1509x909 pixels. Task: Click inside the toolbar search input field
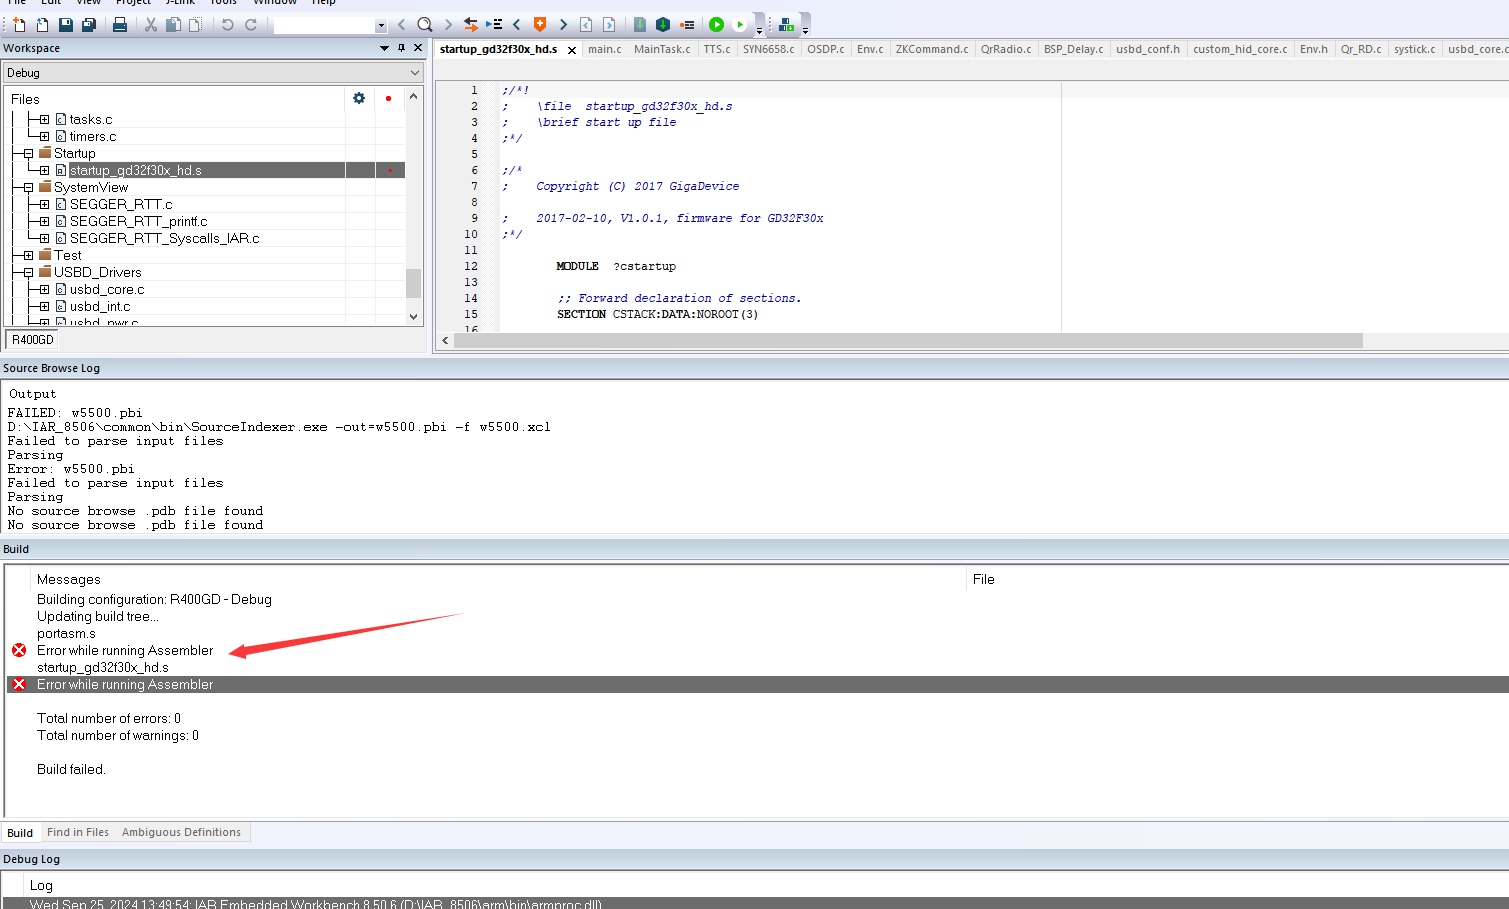click(x=324, y=26)
